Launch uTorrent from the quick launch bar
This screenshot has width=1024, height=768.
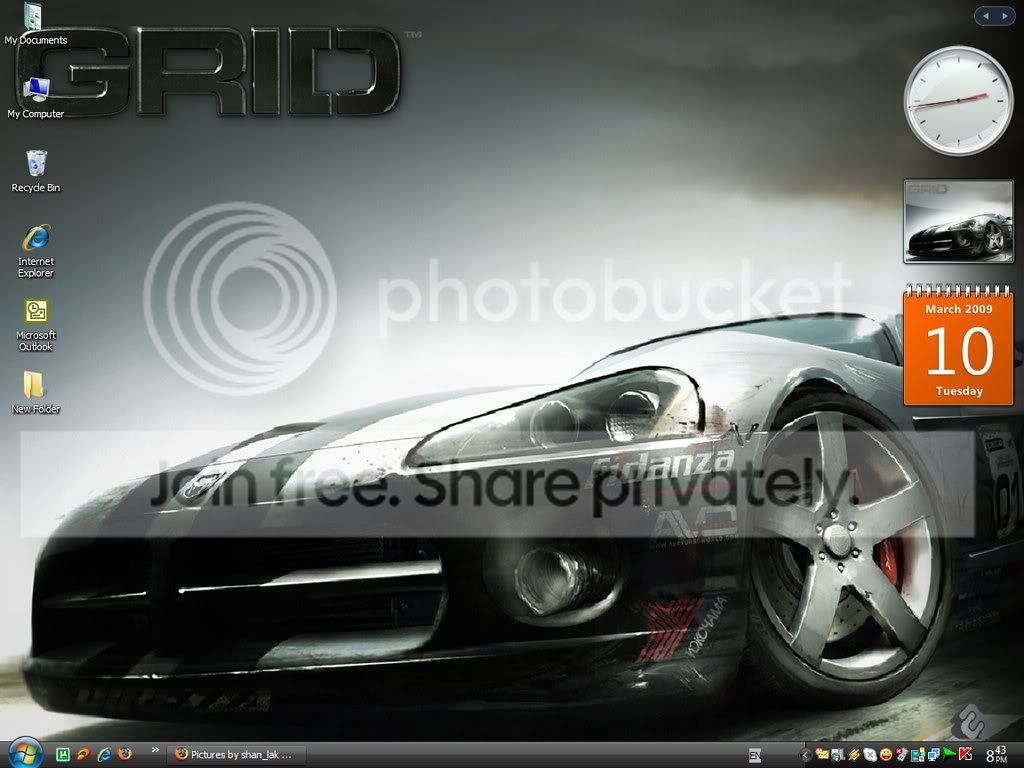pyautogui.click(x=63, y=755)
